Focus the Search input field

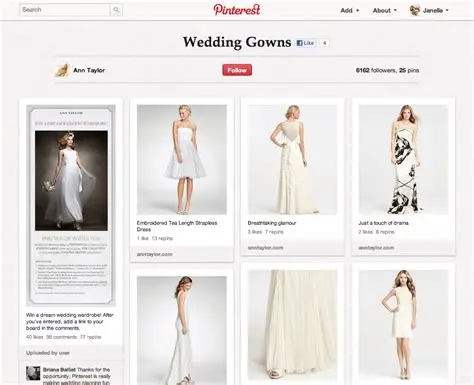coord(65,10)
